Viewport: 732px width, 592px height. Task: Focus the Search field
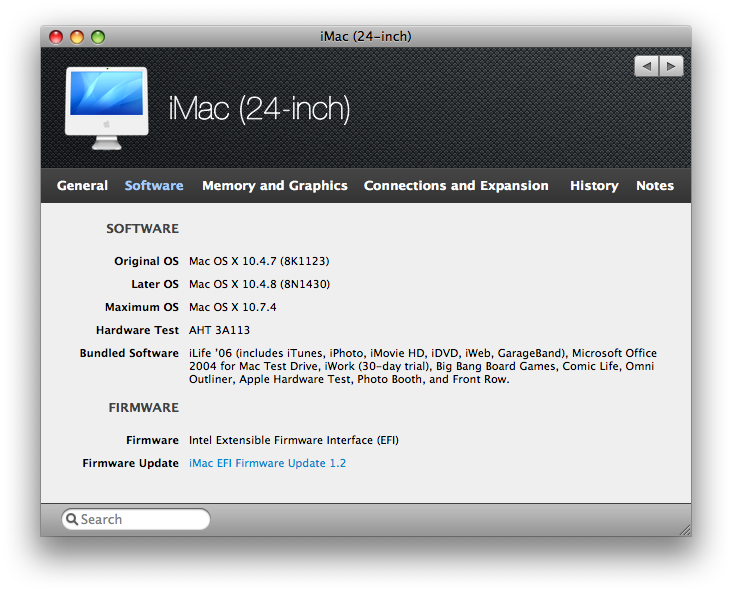click(136, 519)
